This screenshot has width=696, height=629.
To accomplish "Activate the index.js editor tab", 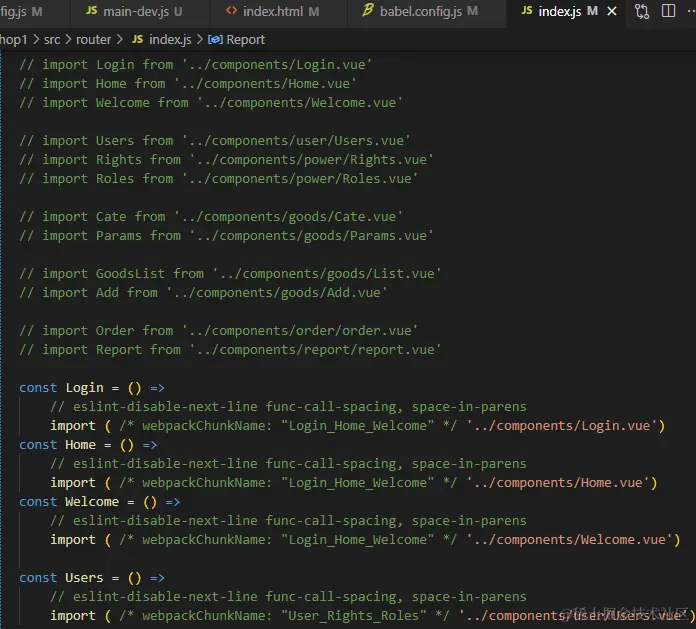I will 559,12.
